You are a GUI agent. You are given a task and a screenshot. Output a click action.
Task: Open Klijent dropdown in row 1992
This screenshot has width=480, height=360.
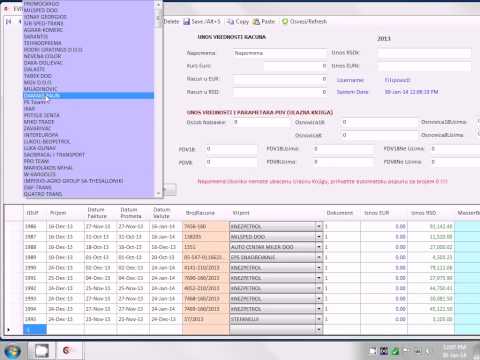tap(319, 288)
